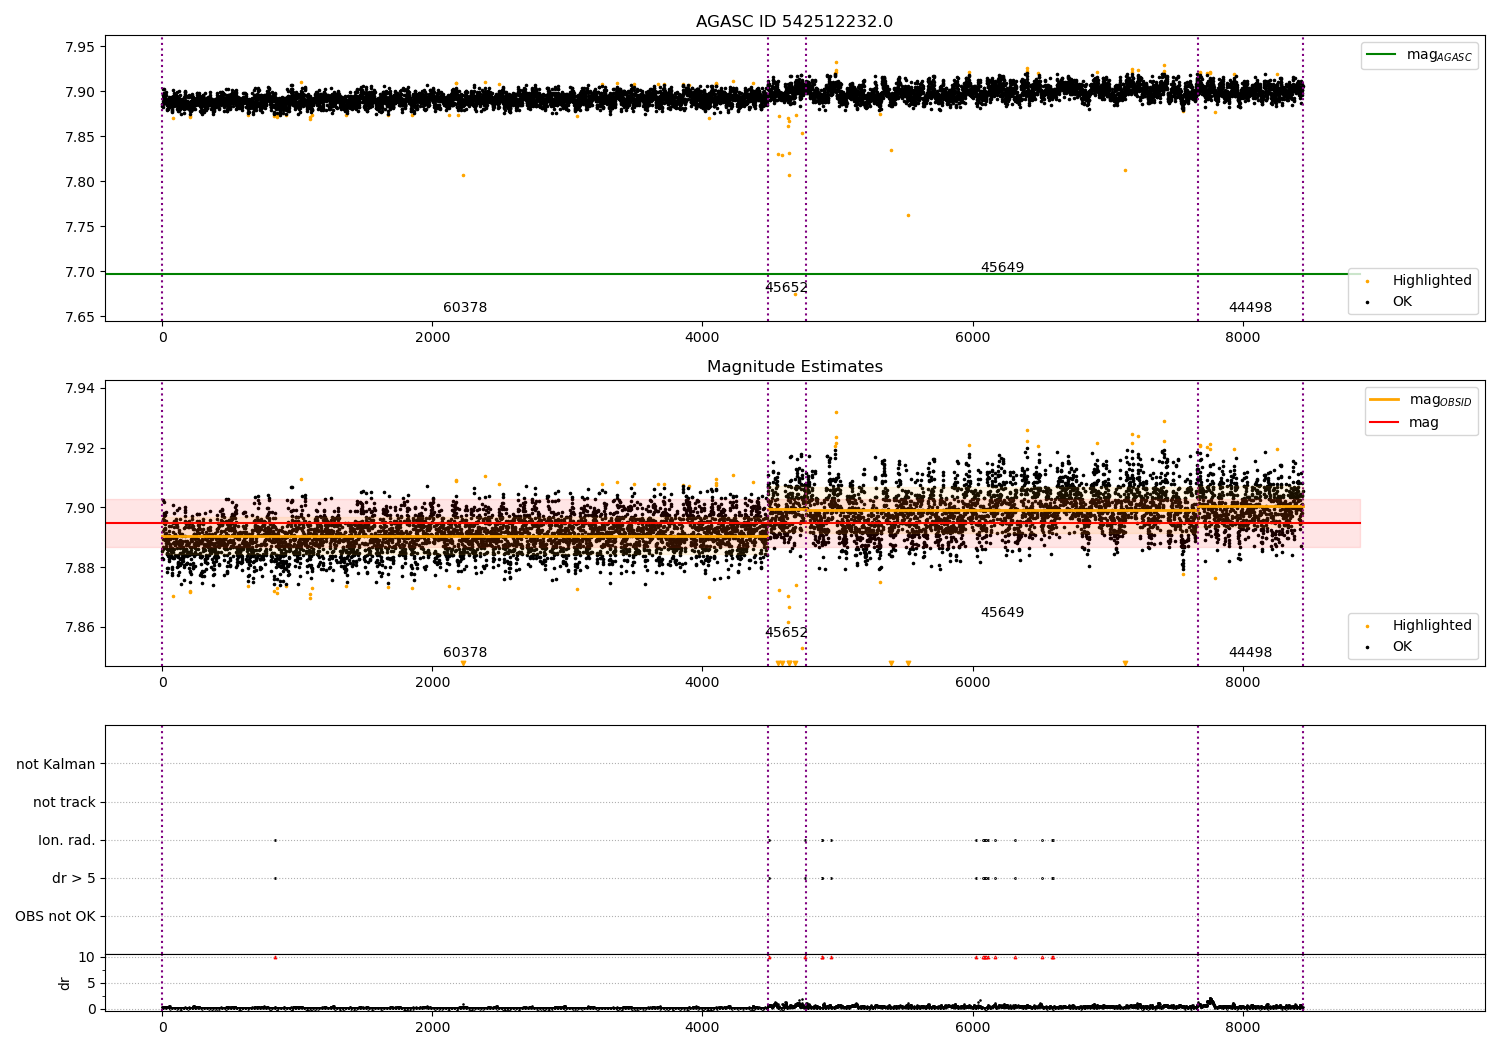Click the rotated 'dr' axis label
1500x1050 pixels.
pos(65,983)
